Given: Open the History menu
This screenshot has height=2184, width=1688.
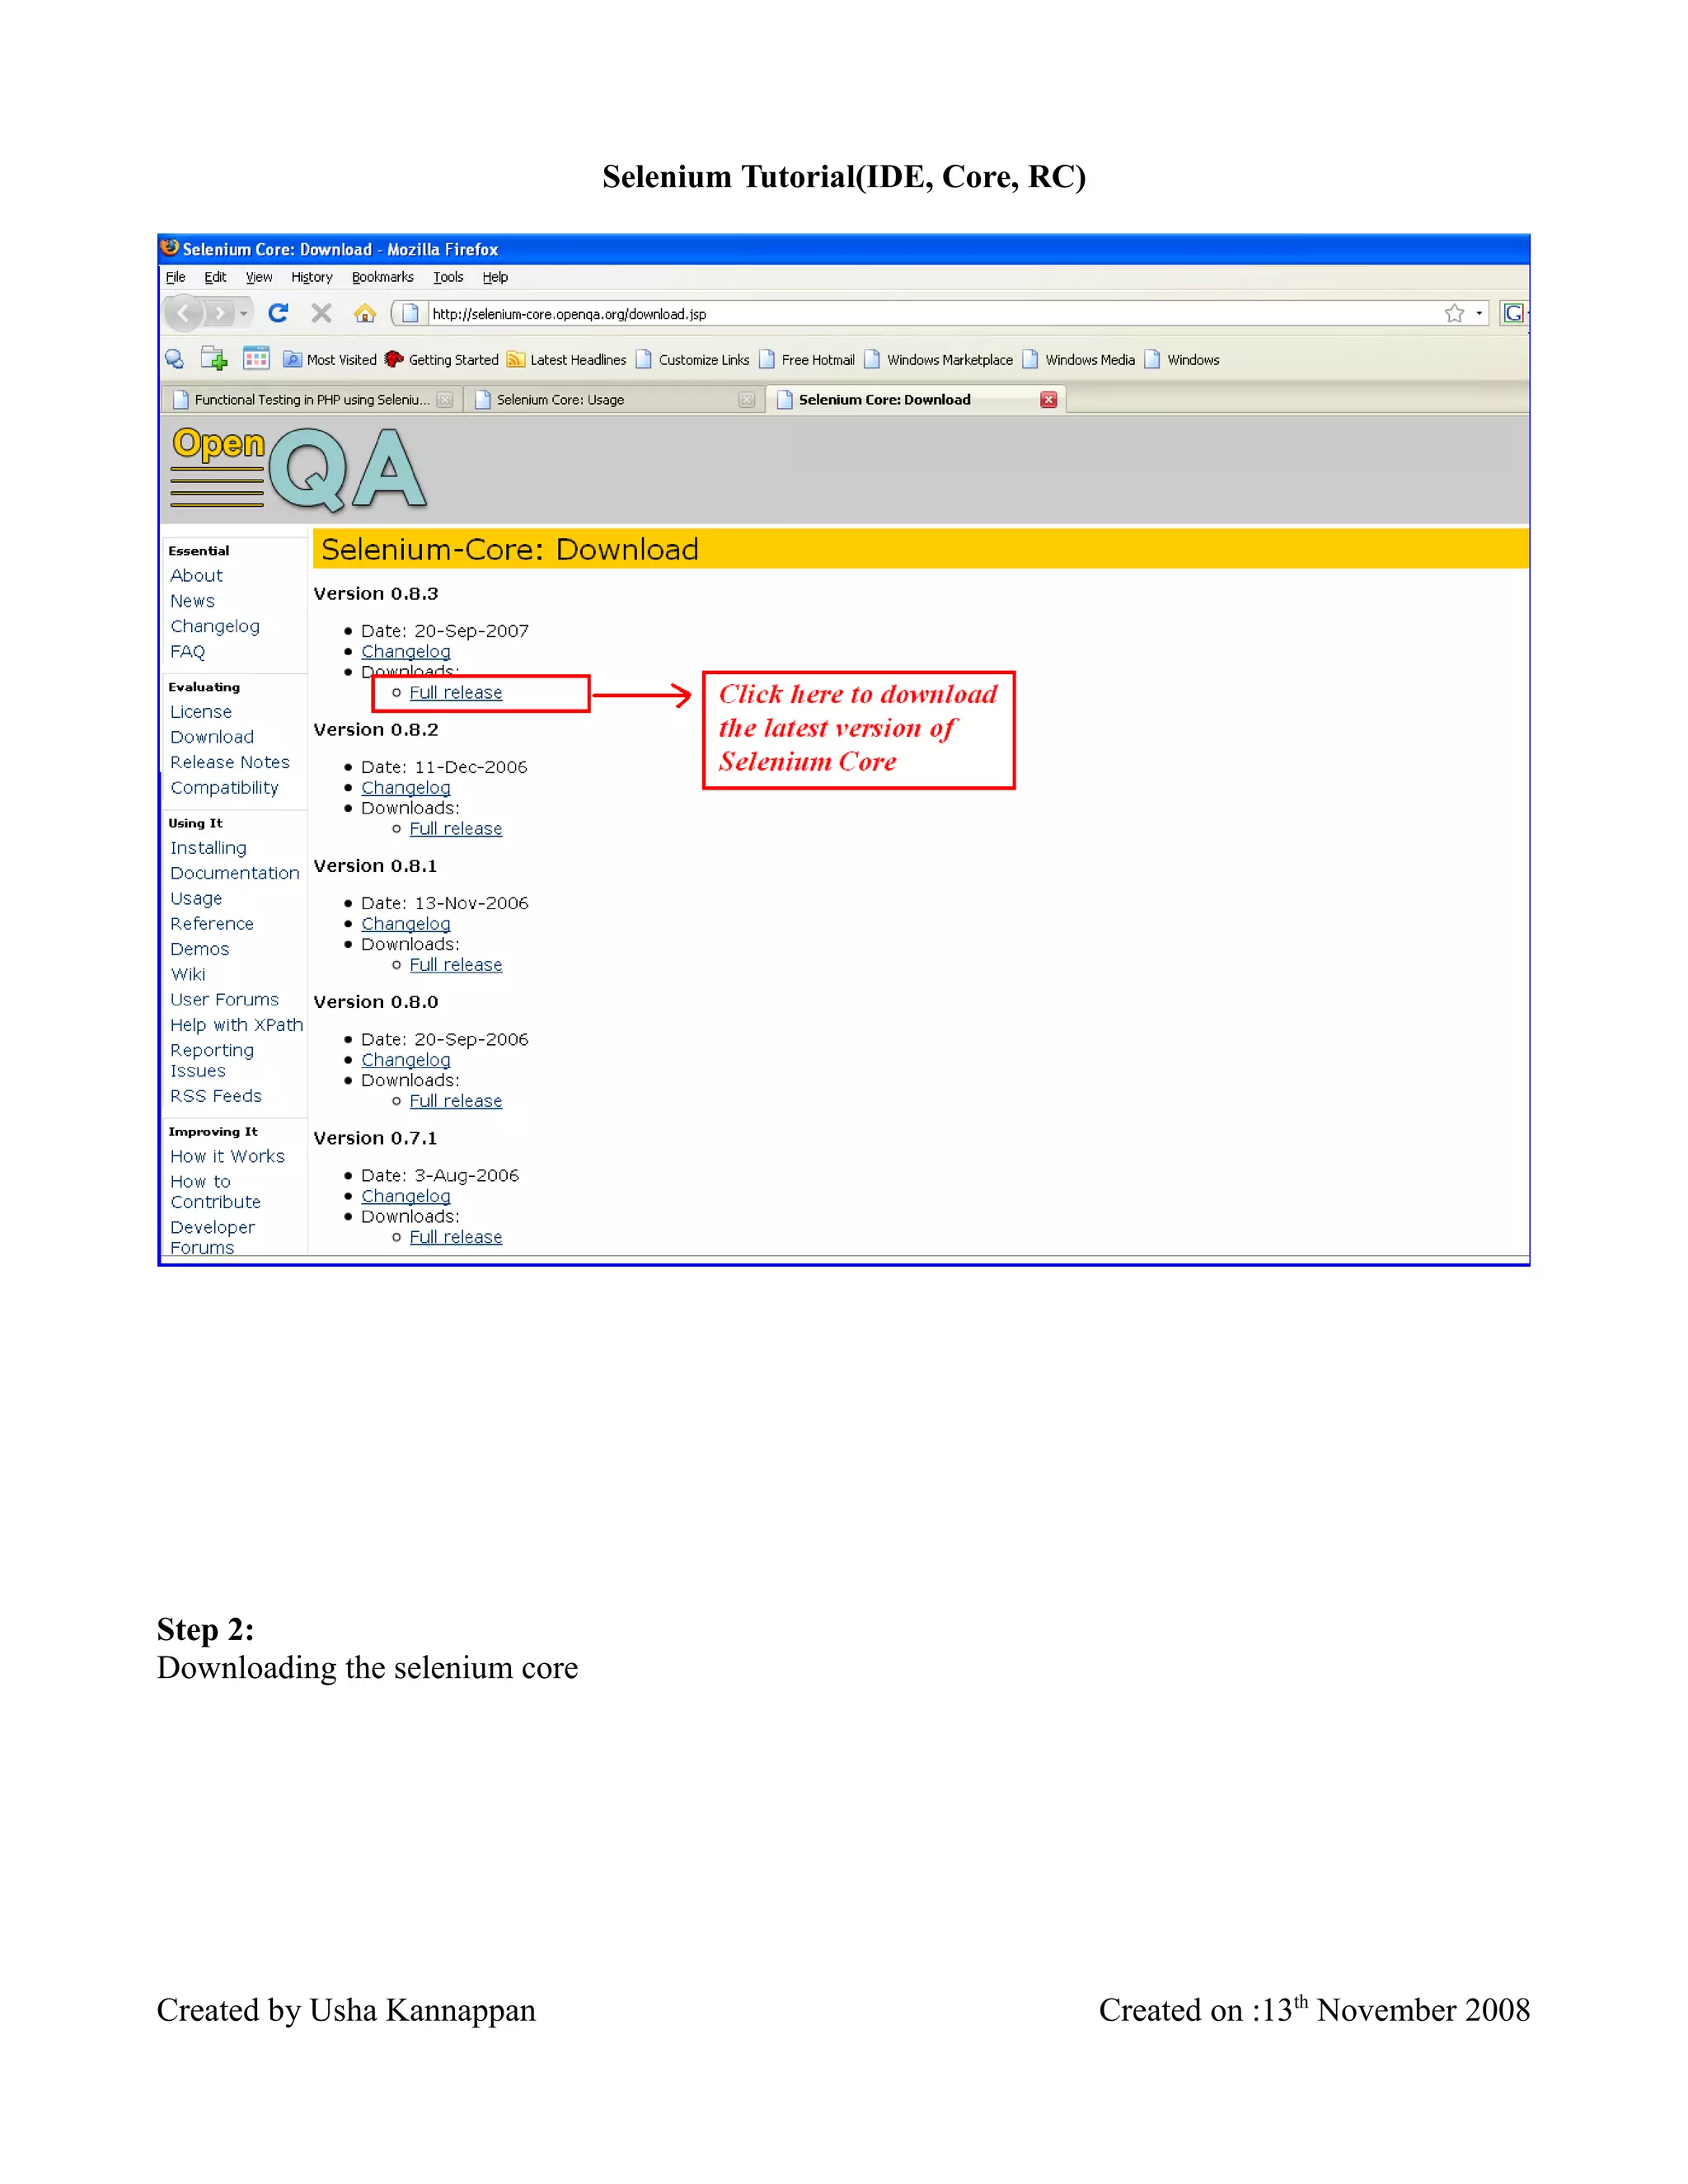Looking at the screenshot, I should (x=312, y=277).
